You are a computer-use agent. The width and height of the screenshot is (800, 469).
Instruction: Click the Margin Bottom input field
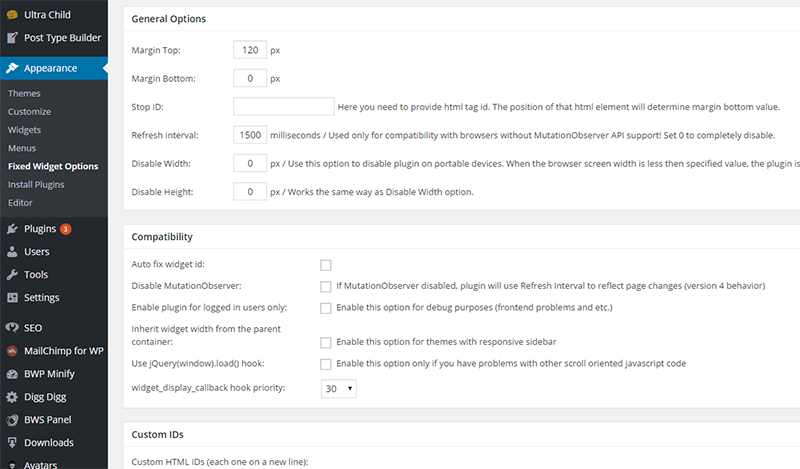pos(250,79)
